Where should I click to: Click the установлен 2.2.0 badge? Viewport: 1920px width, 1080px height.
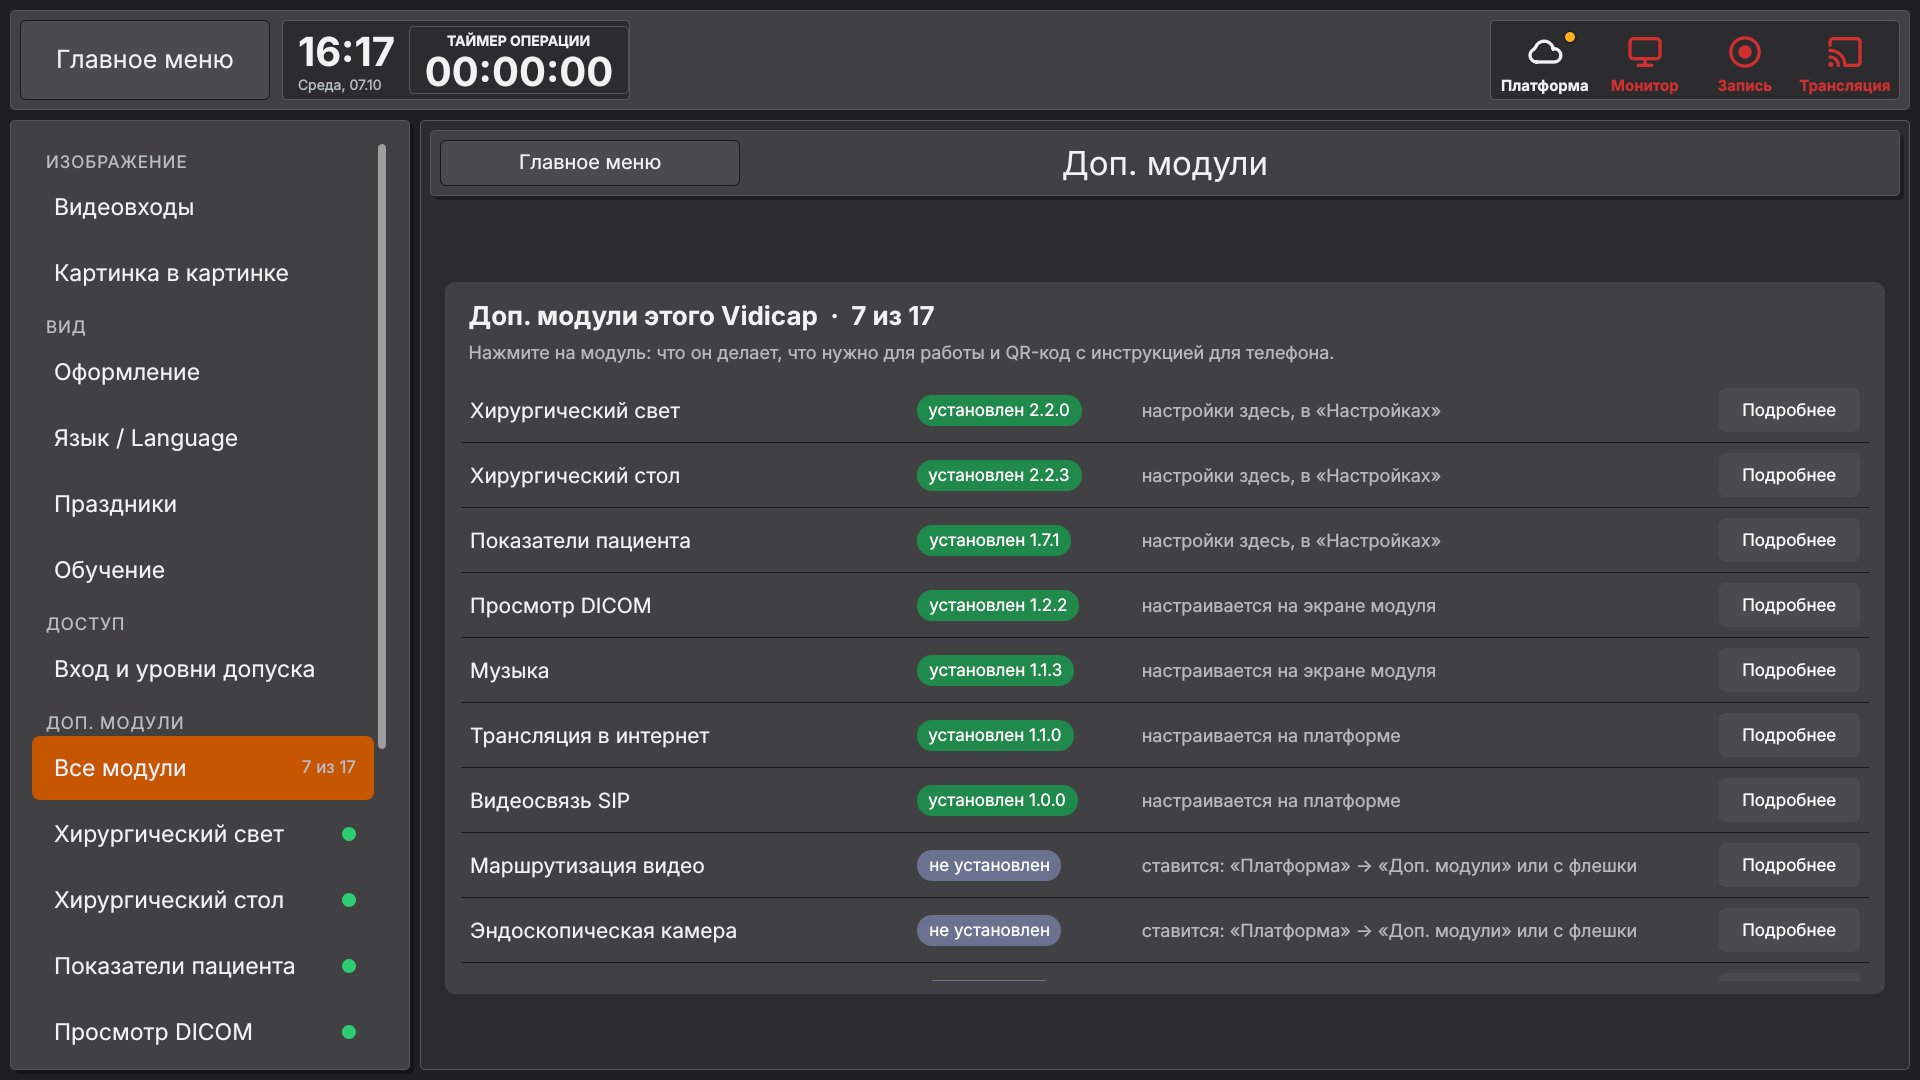point(999,410)
